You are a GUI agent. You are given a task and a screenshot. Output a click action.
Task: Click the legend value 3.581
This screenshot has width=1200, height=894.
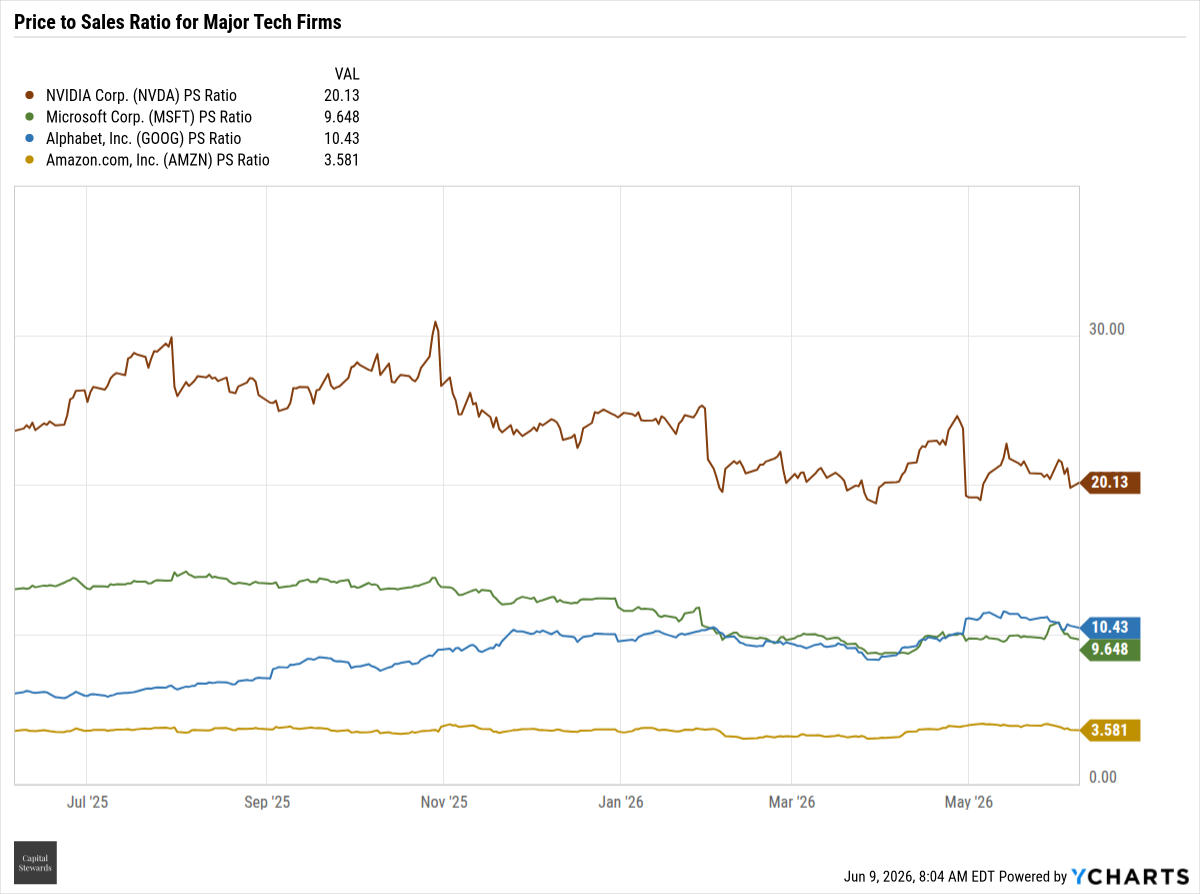[x=341, y=160]
